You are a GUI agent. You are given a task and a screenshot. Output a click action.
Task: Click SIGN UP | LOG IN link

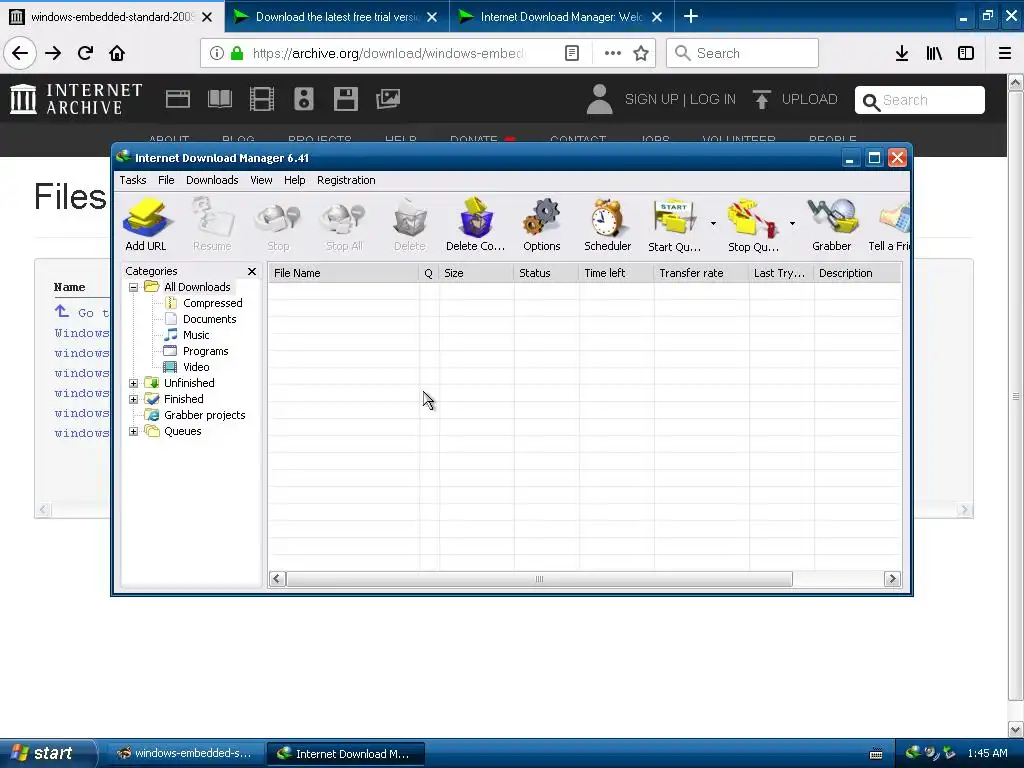680,99
